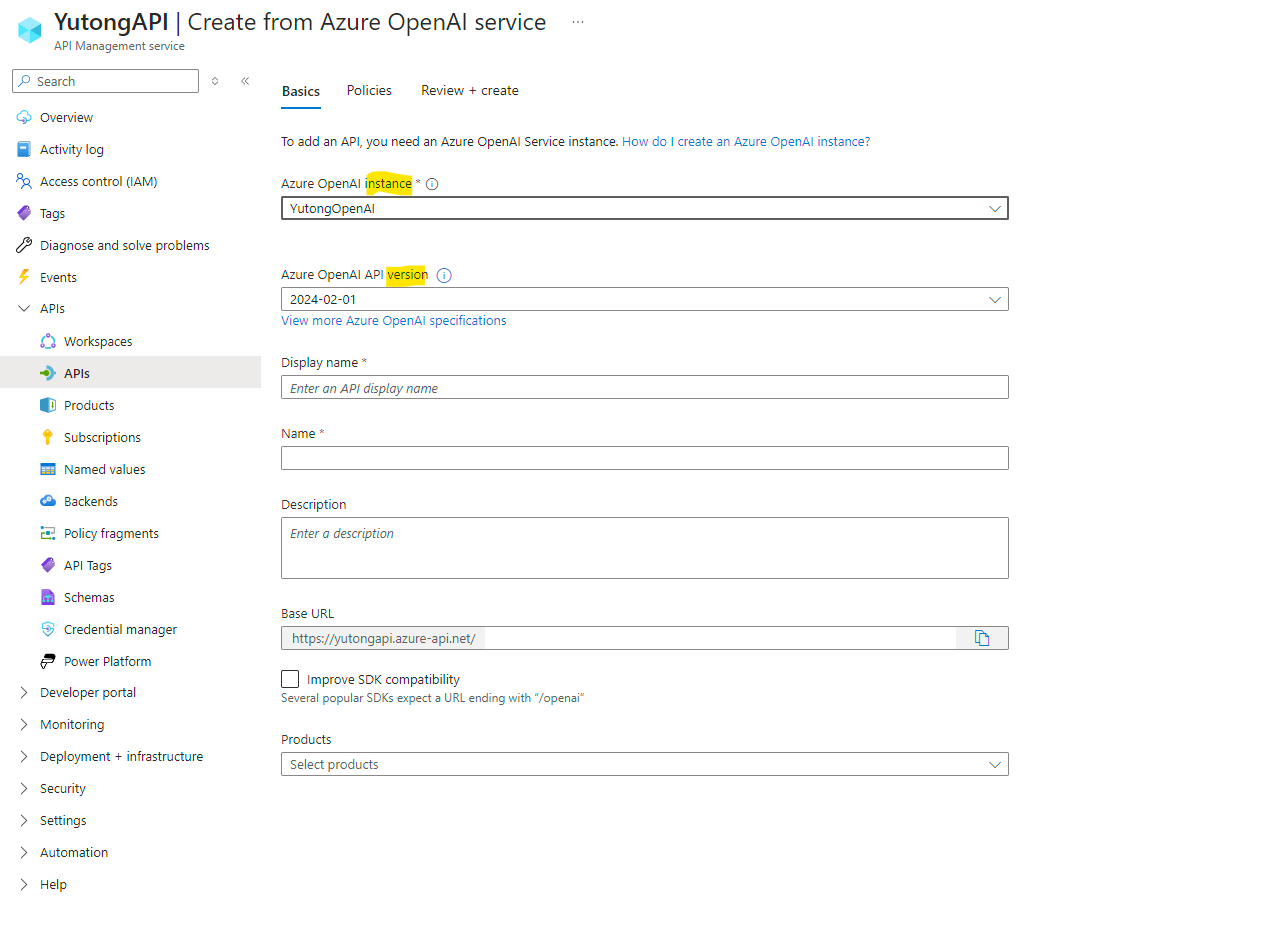Image resolution: width=1288 pixels, height=934 pixels.
Task: Click the Products box icon
Action: pos(48,405)
